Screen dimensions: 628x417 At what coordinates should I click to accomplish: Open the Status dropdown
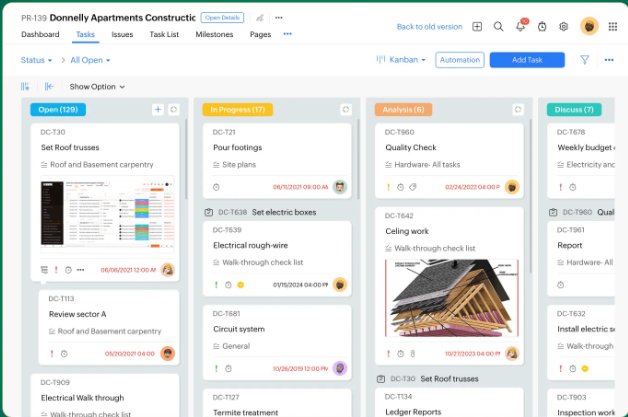tap(36, 60)
